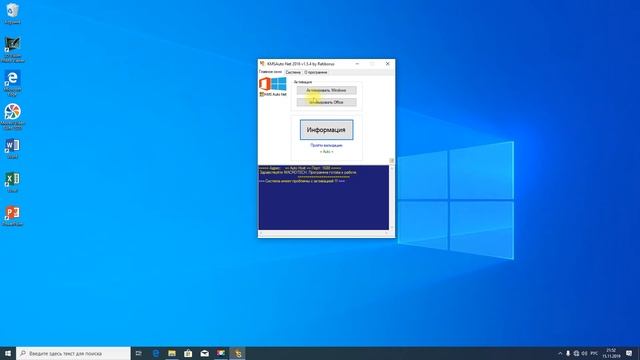Open the taskbar clock and date
The height and width of the screenshot is (360, 640).
pos(611,353)
